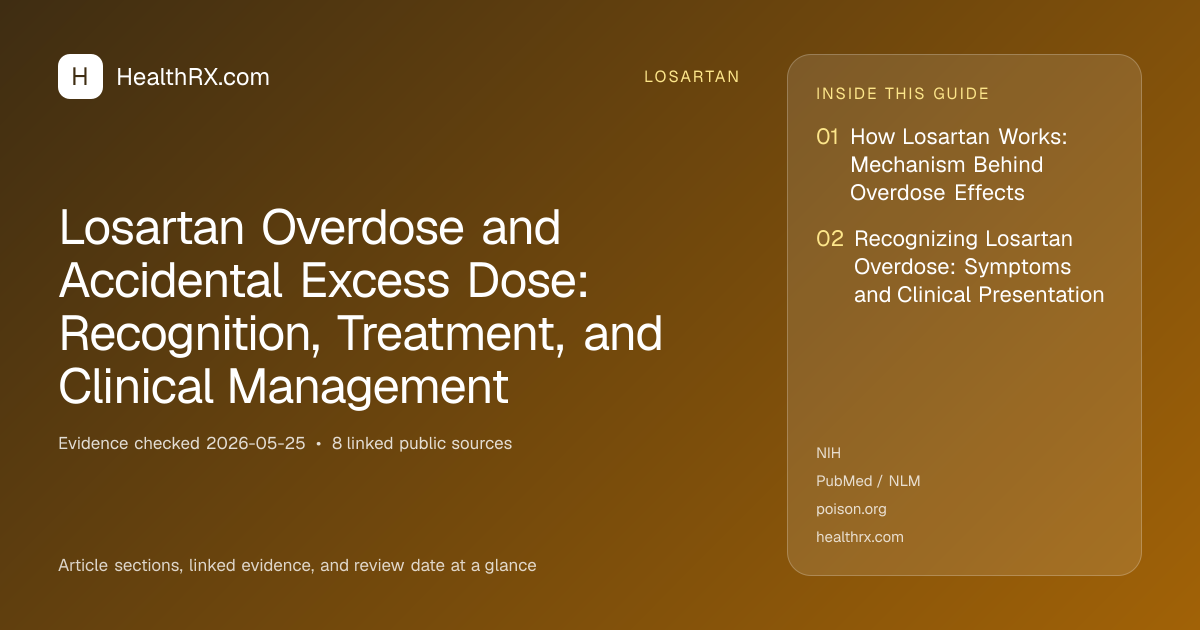
Task: Click the HealthRX 'H' logo icon
Action: (x=80, y=77)
